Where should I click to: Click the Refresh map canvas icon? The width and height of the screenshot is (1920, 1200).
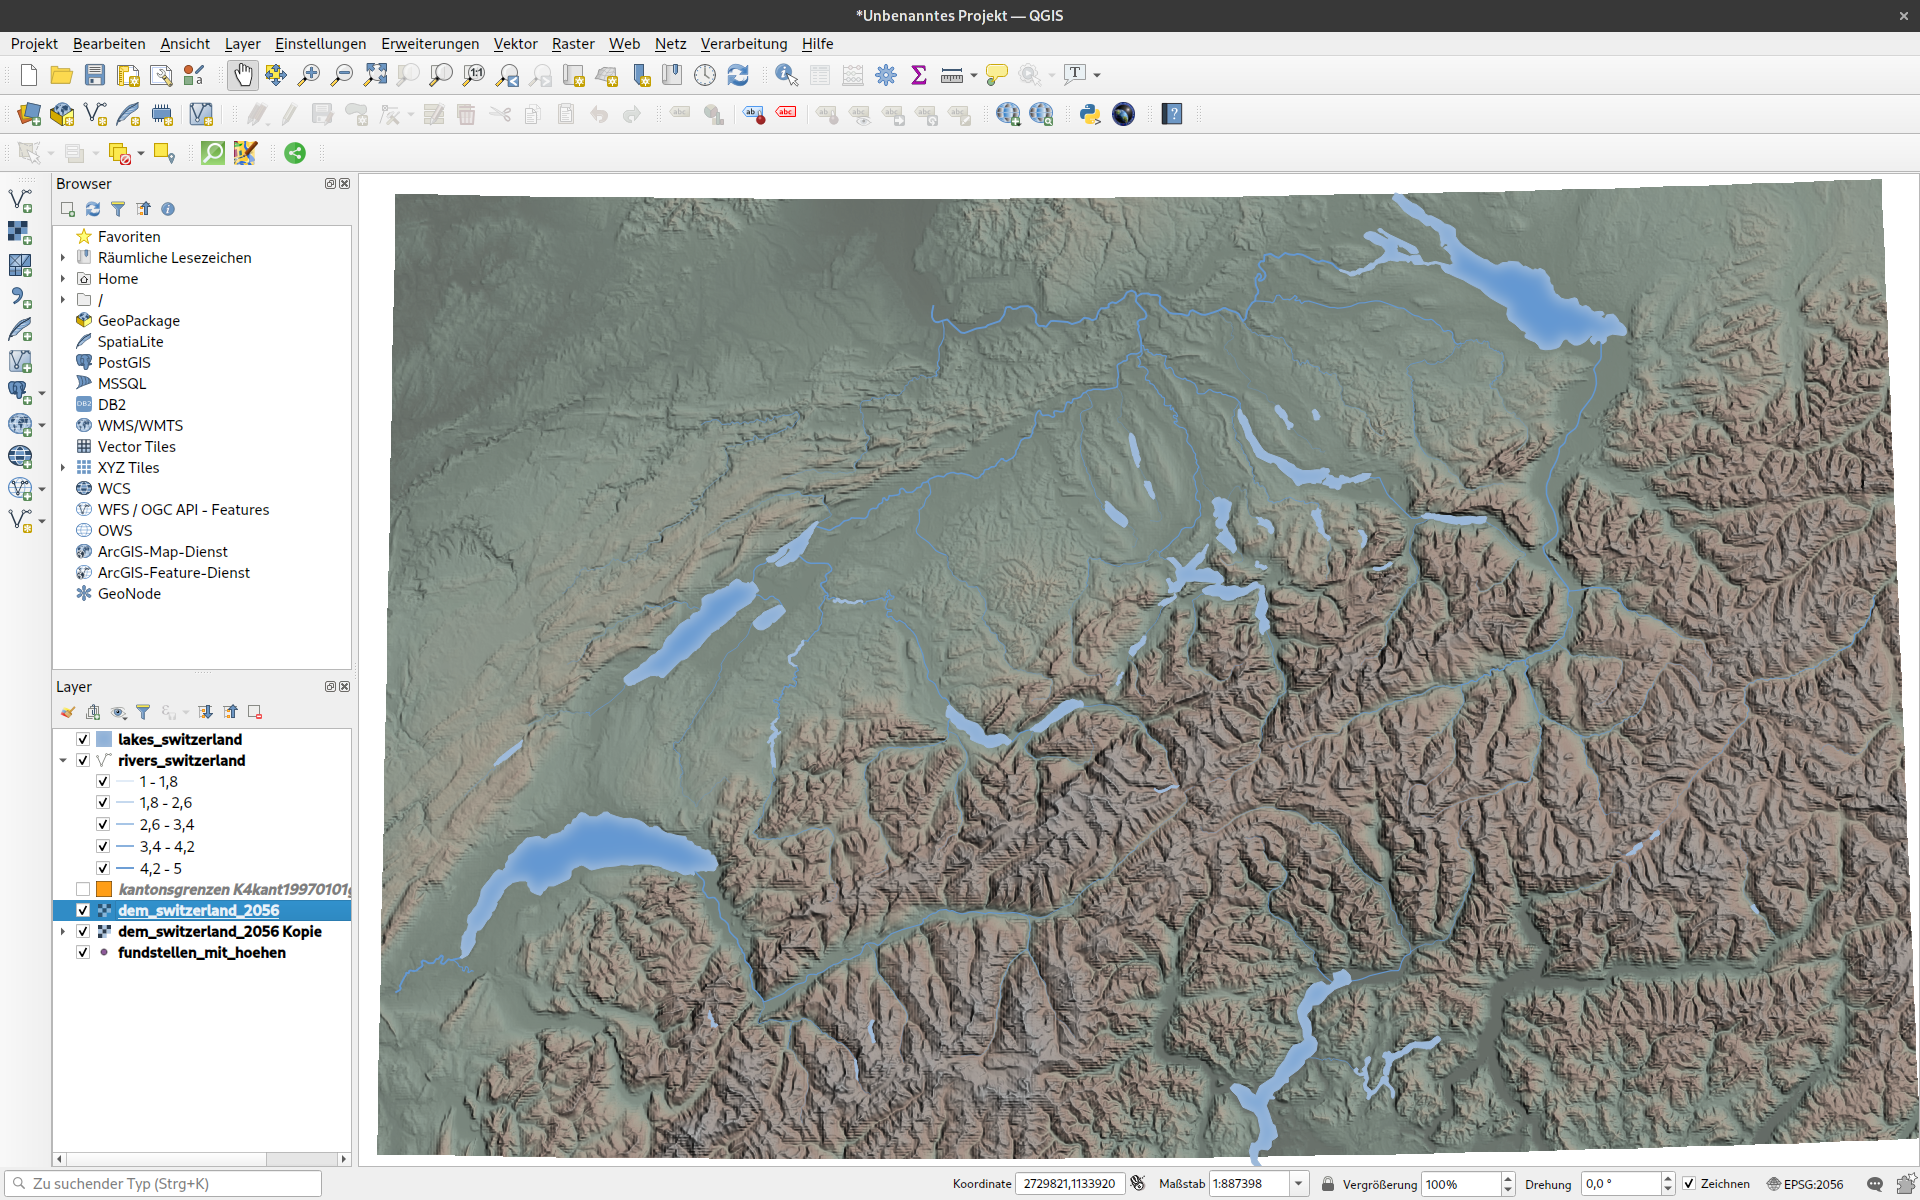coord(738,75)
